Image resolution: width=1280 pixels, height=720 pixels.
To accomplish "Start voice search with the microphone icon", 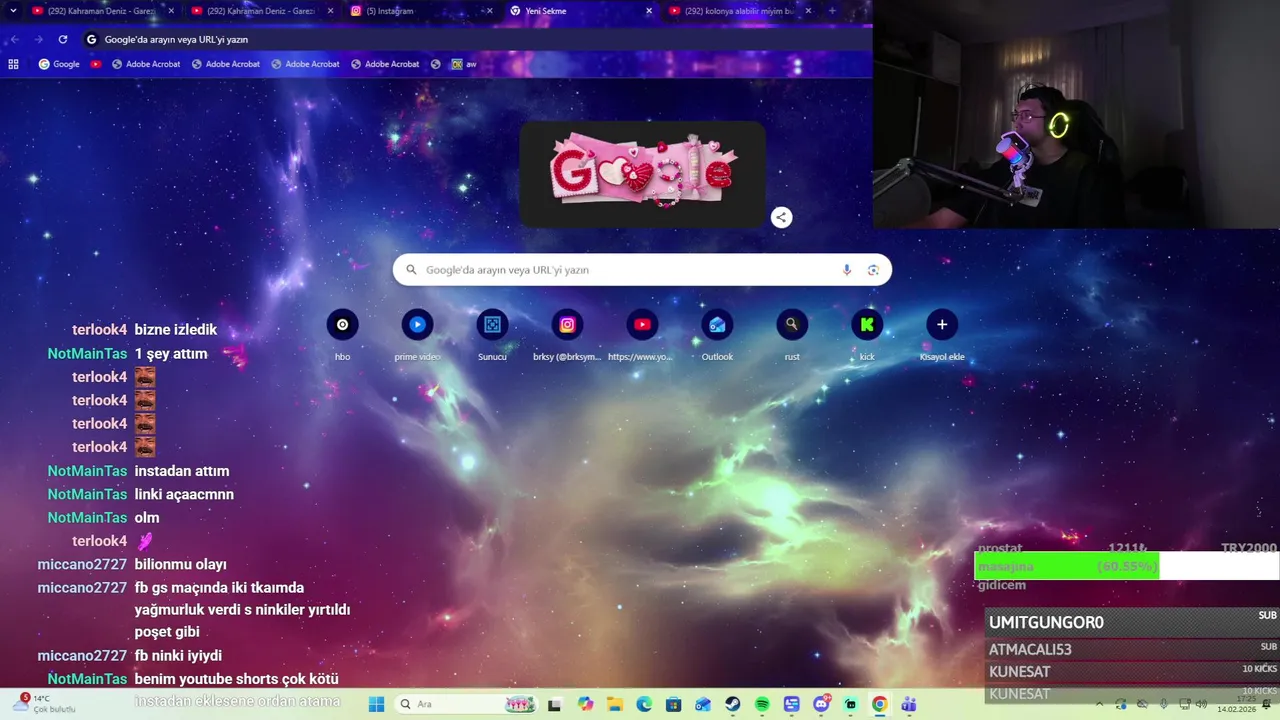I will point(847,270).
